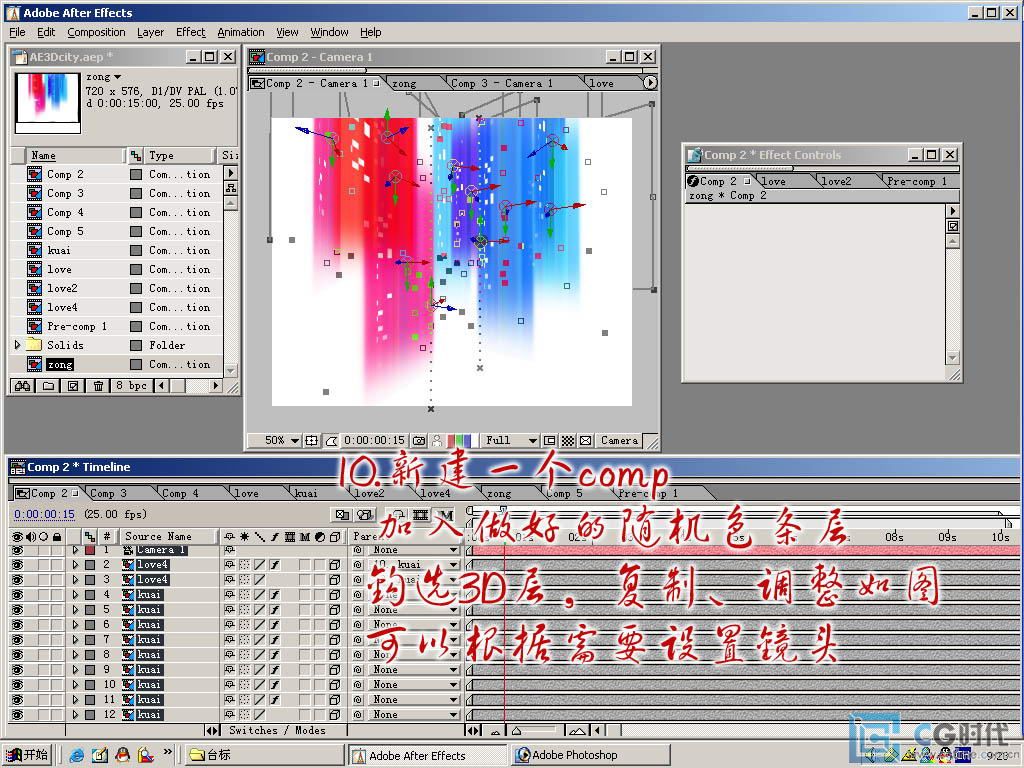The height and width of the screenshot is (768, 1024).
Task: Click the binoculars Find icon in Project window
Action: (x=22, y=386)
